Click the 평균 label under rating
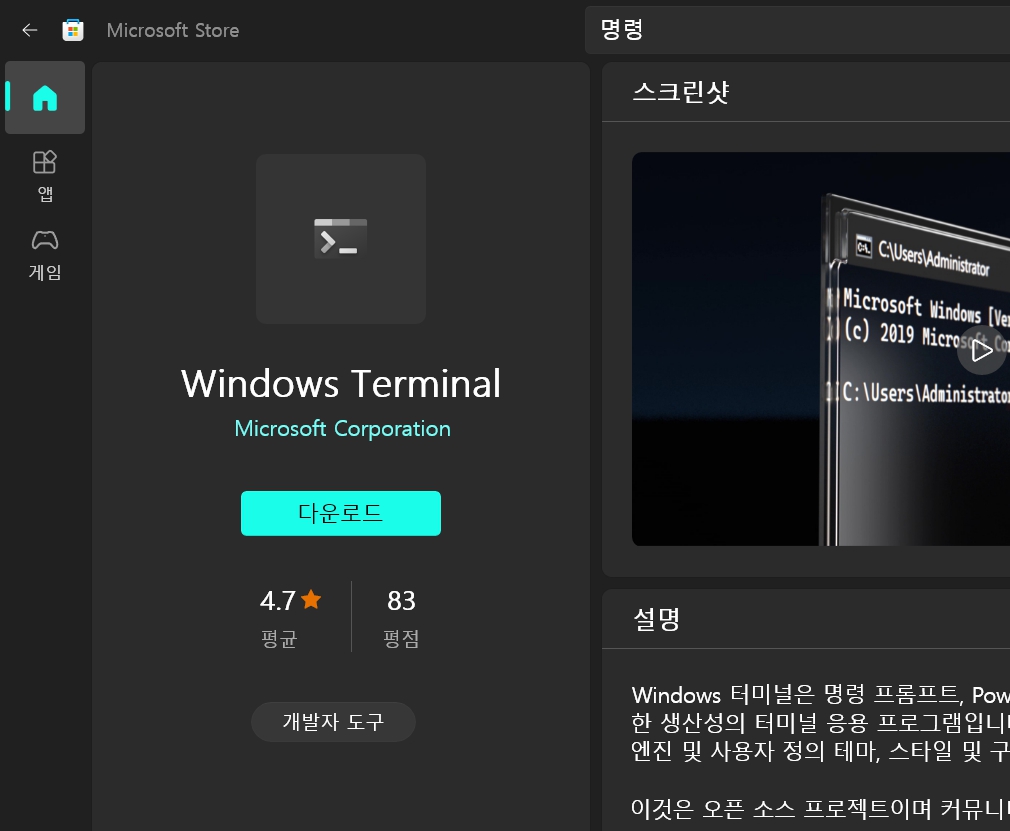1010x831 pixels. click(x=279, y=639)
